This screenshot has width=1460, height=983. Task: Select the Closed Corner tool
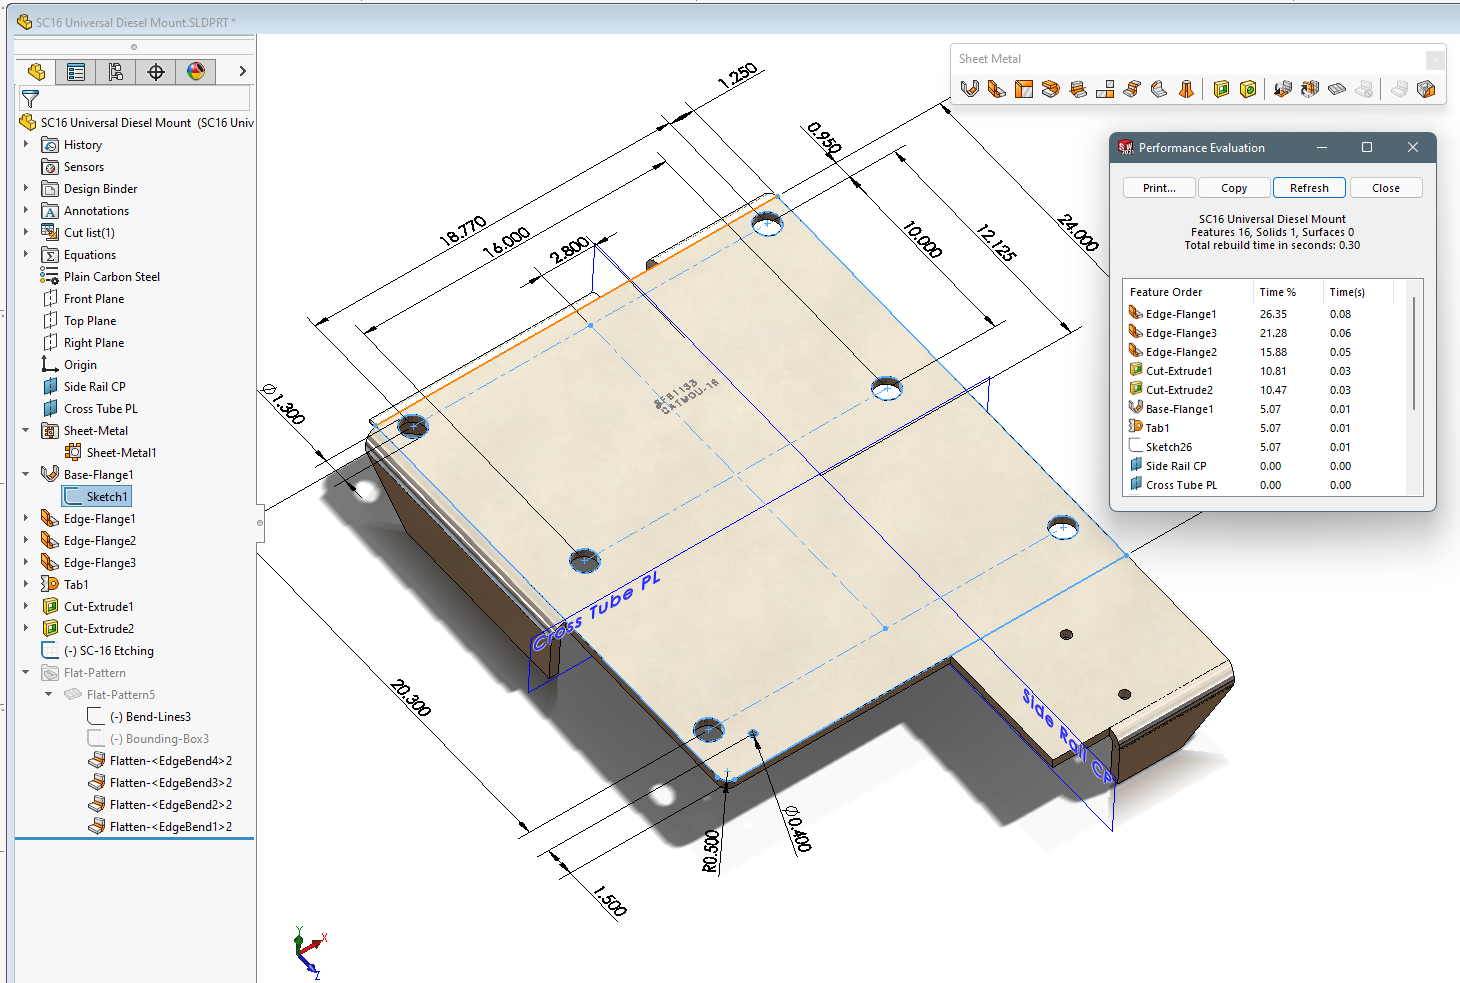[x=1105, y=89]
